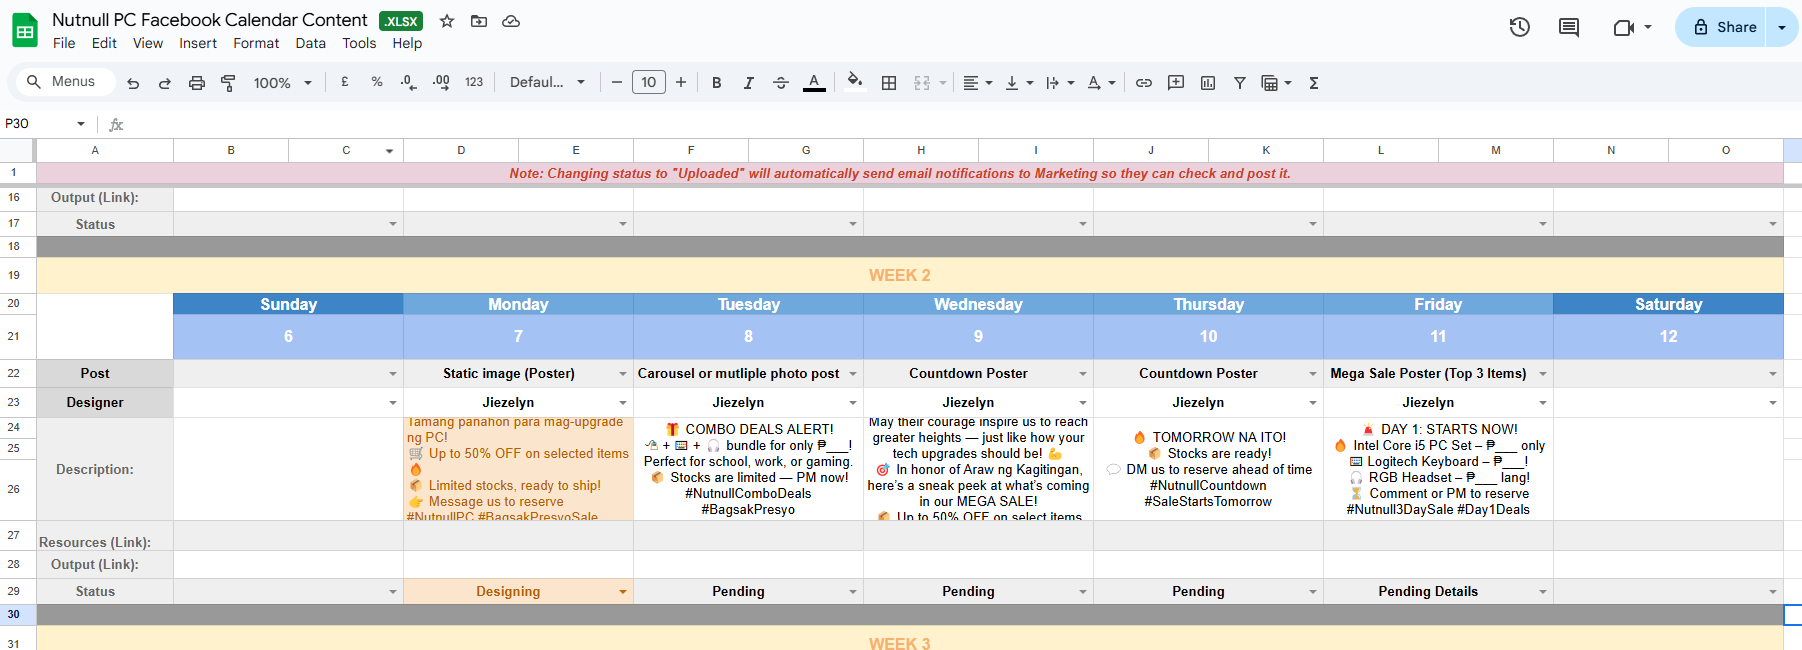Image resolution: width=1802 pixels, height=650 pixels.
Task: Decrease decimal places
Action: coord(408,82)
